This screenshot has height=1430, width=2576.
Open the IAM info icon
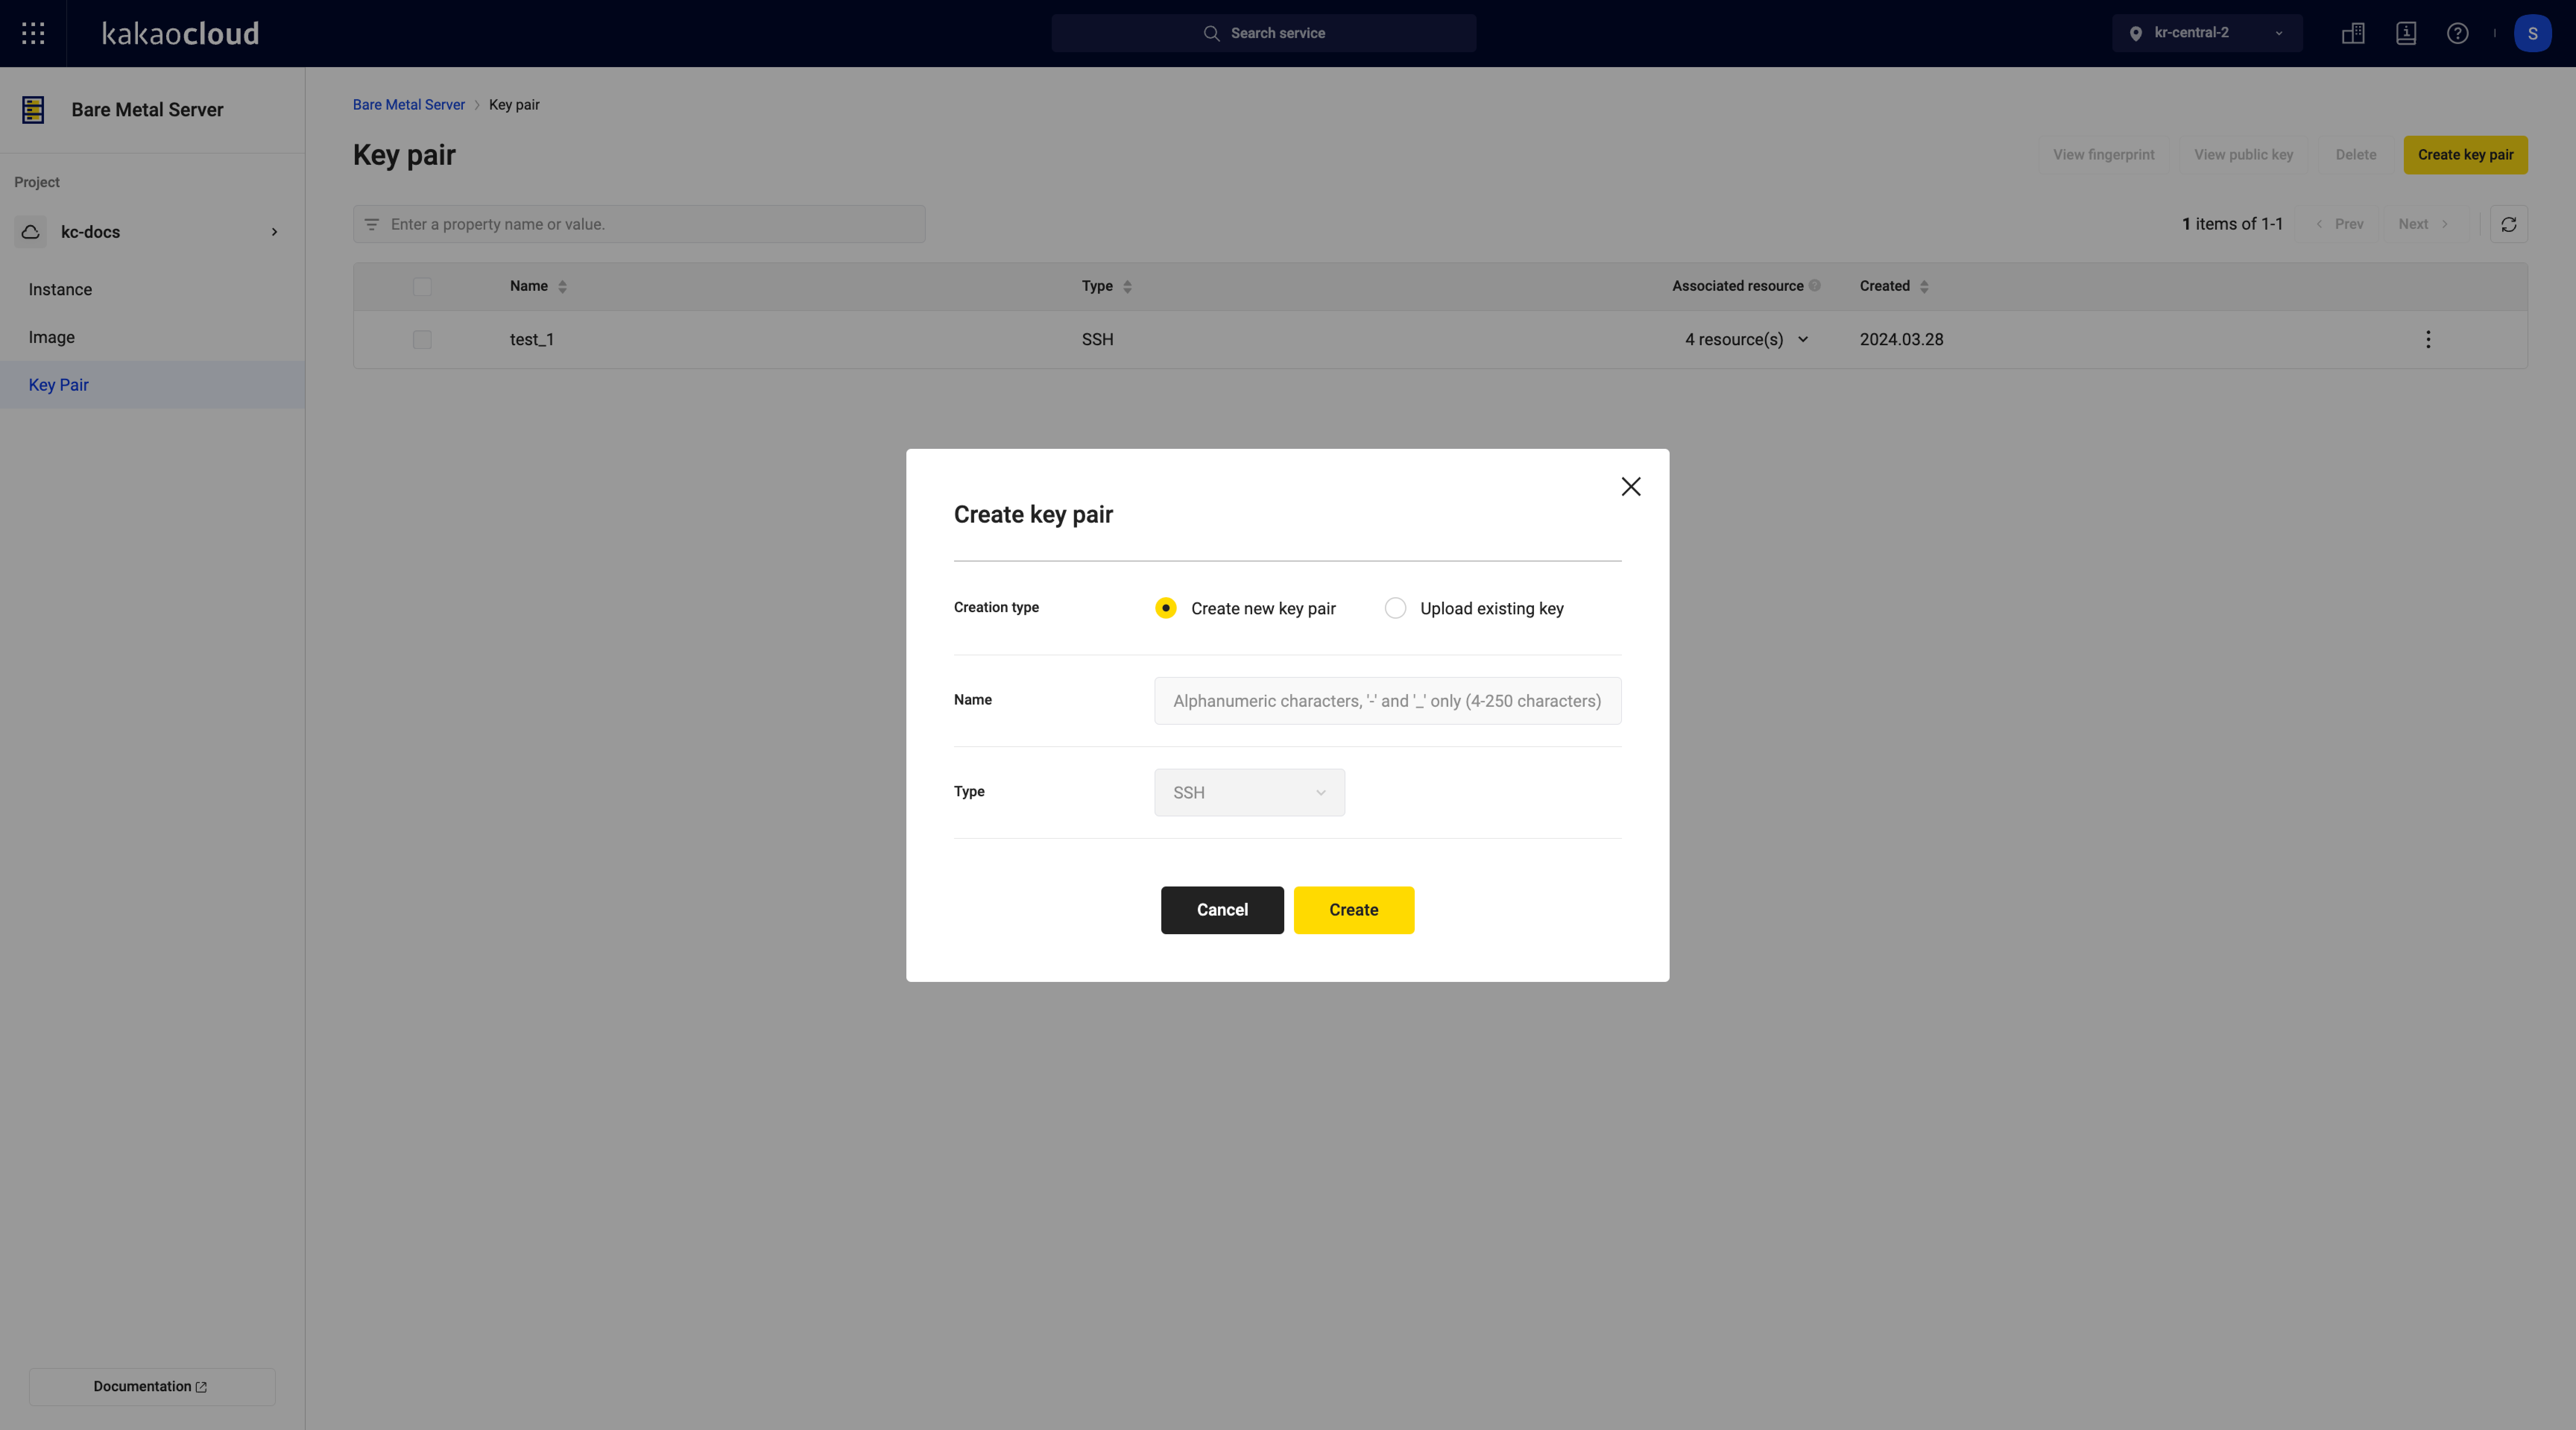coord(2406,33)
